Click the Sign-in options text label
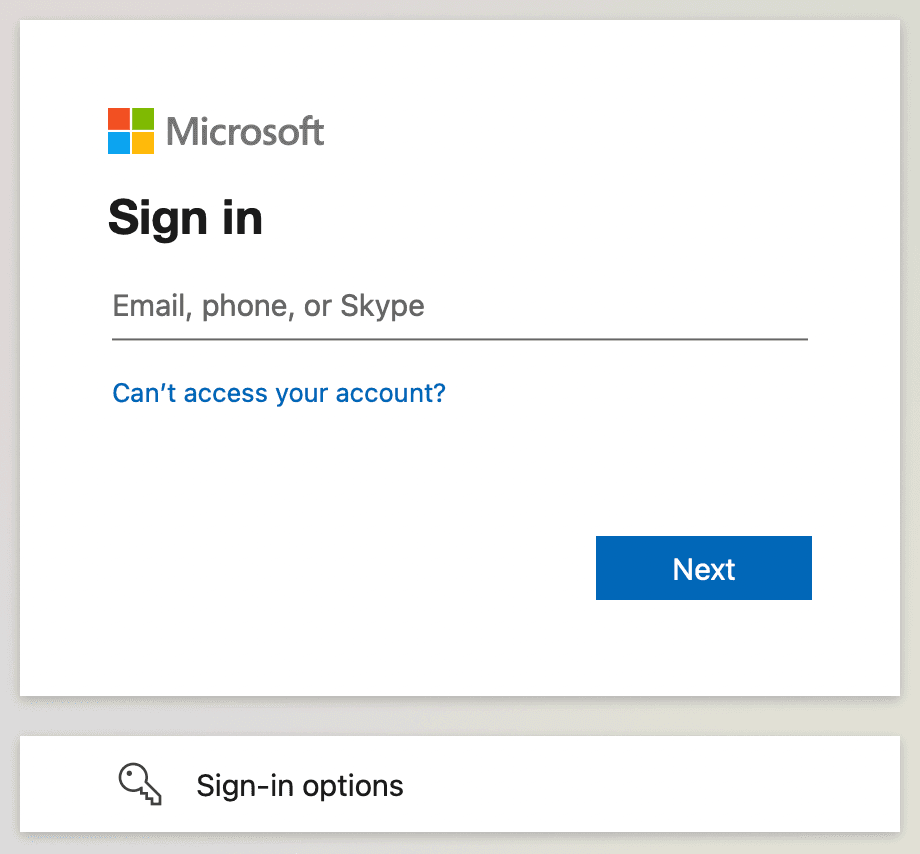 (x=300, y=786)
